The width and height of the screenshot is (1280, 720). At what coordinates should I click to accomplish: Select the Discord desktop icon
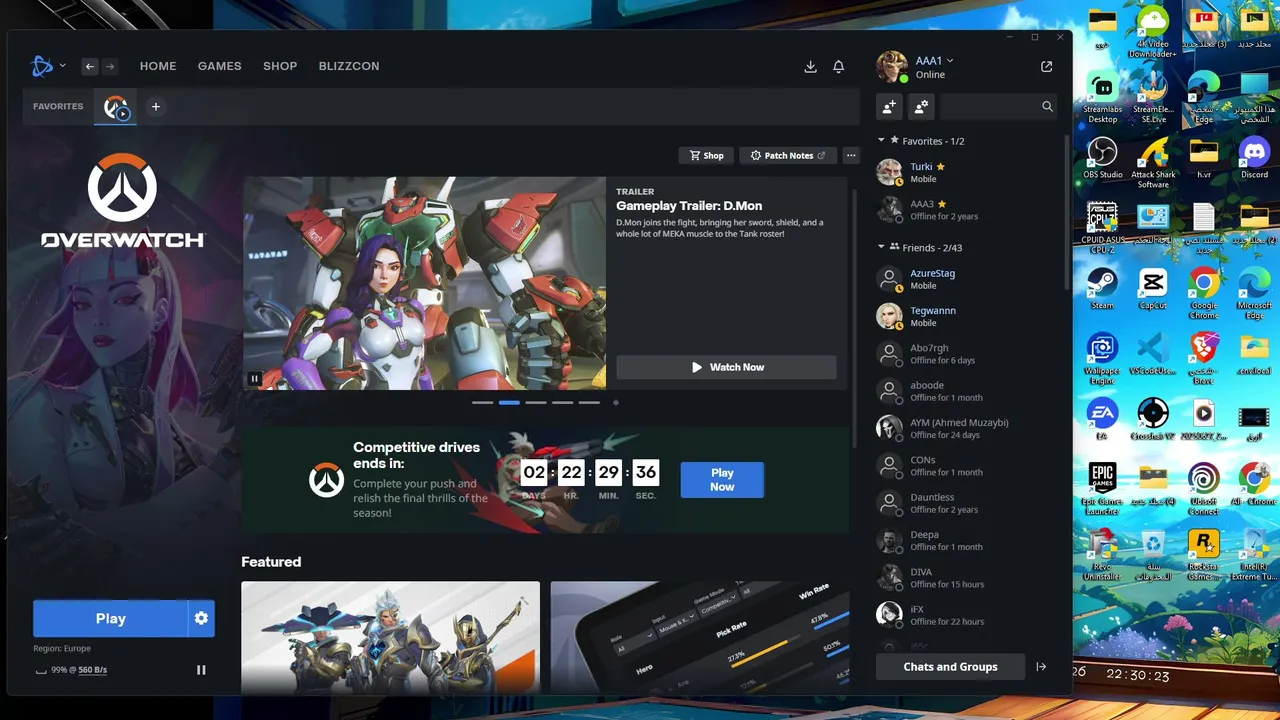click(x=1254, y=160)
